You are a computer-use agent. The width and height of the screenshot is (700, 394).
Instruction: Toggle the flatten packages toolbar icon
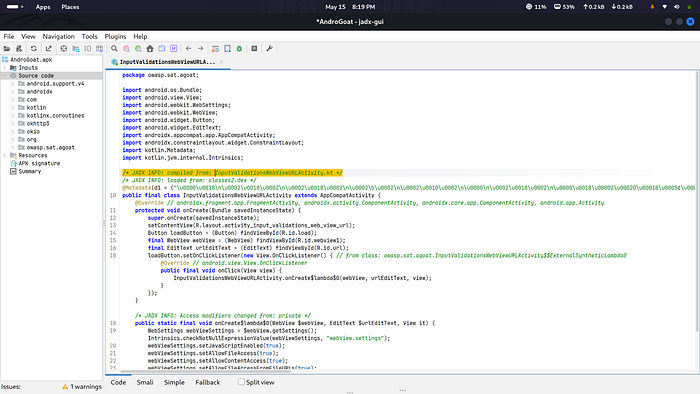point(75,49)
